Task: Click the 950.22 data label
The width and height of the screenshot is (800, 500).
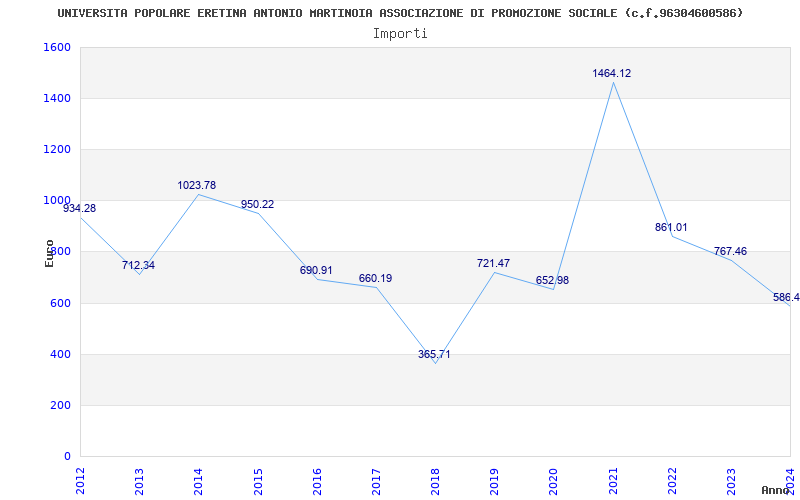Action: click(257, 205)
